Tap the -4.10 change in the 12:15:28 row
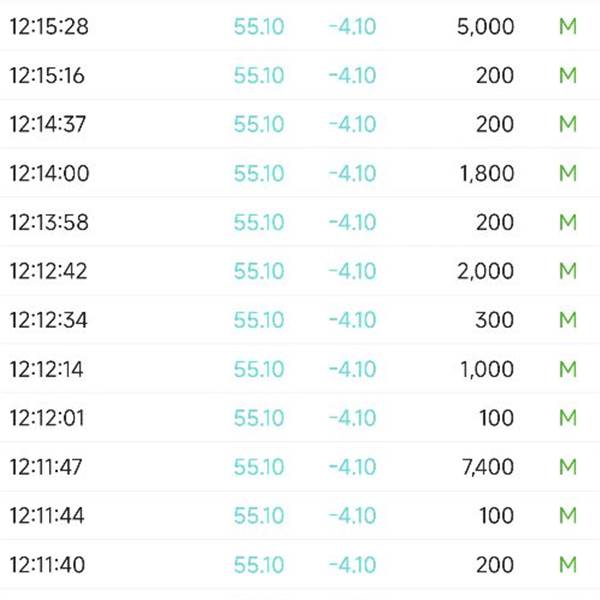Viewport: 600px width, 600px height. pyautogui.click(x=352, y=27)
